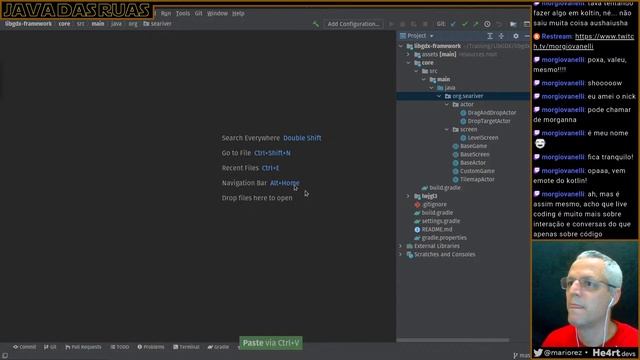The width and height of the screenshot is (640, 360).
Task: Select build.gradle under core
Action: (x=441, y=188)
